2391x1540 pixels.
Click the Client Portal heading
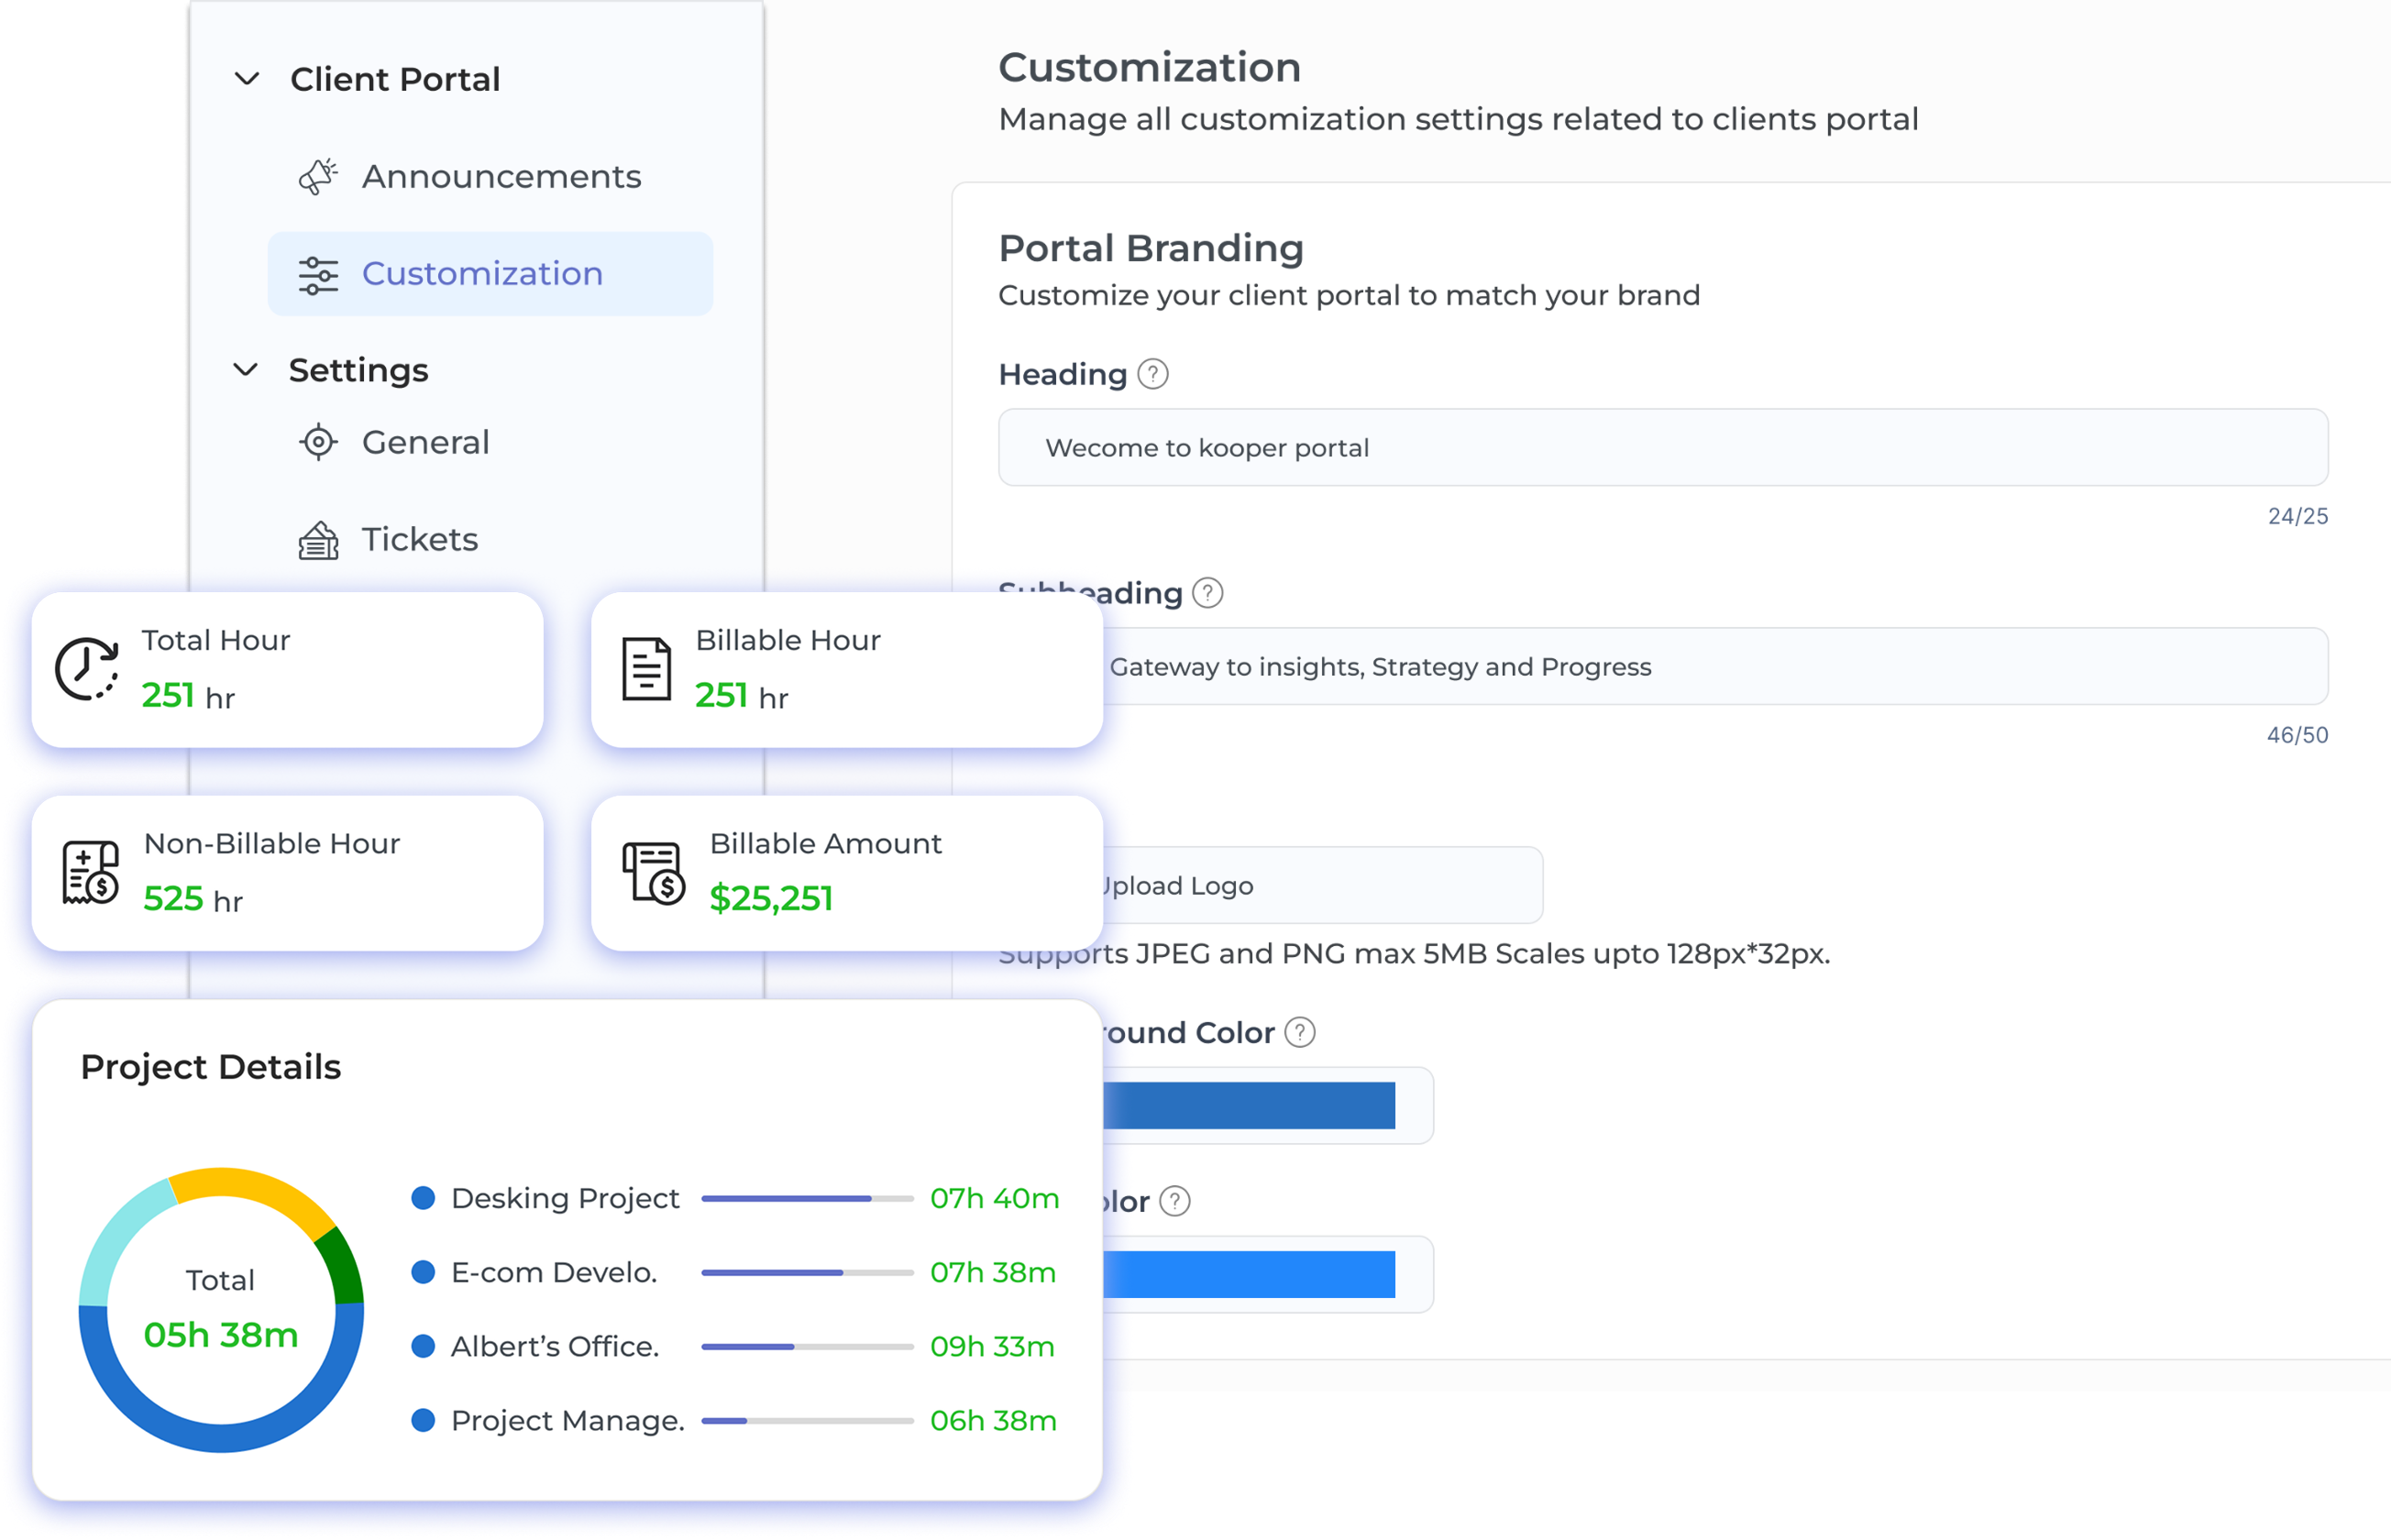(x=395, y=79)
